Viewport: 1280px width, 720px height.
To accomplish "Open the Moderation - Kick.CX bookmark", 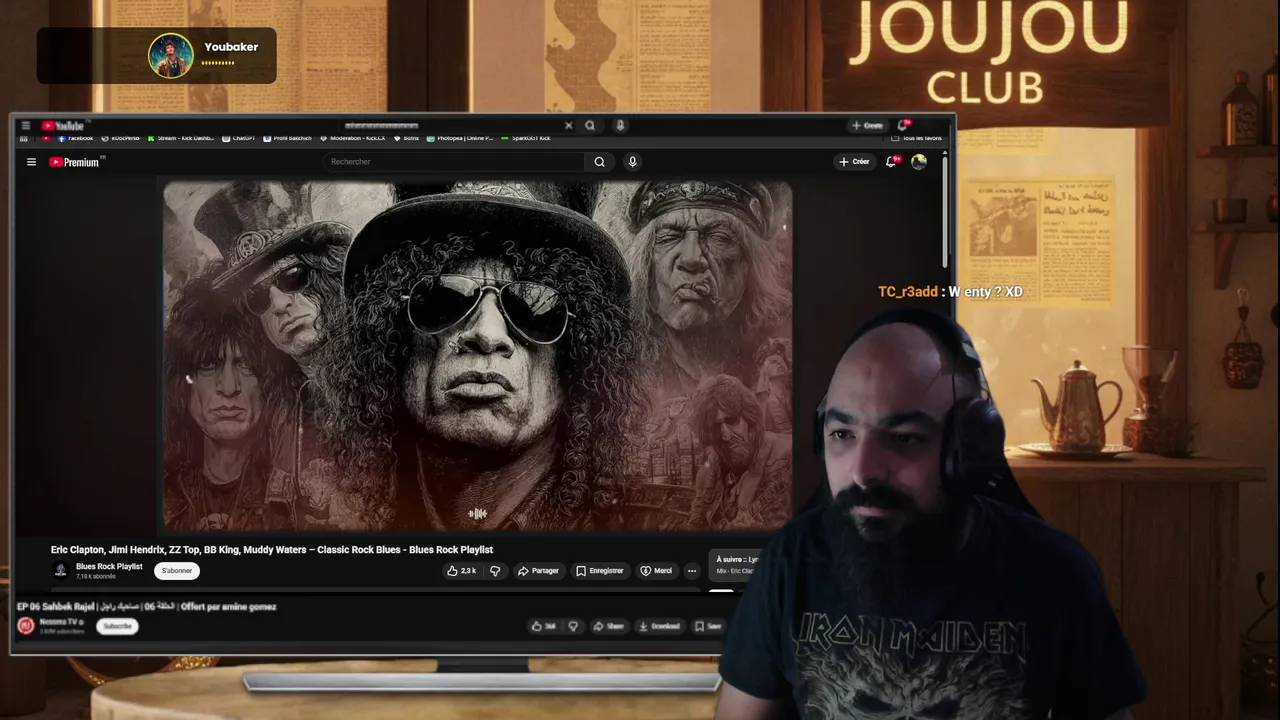I will [x=352, y=138].
